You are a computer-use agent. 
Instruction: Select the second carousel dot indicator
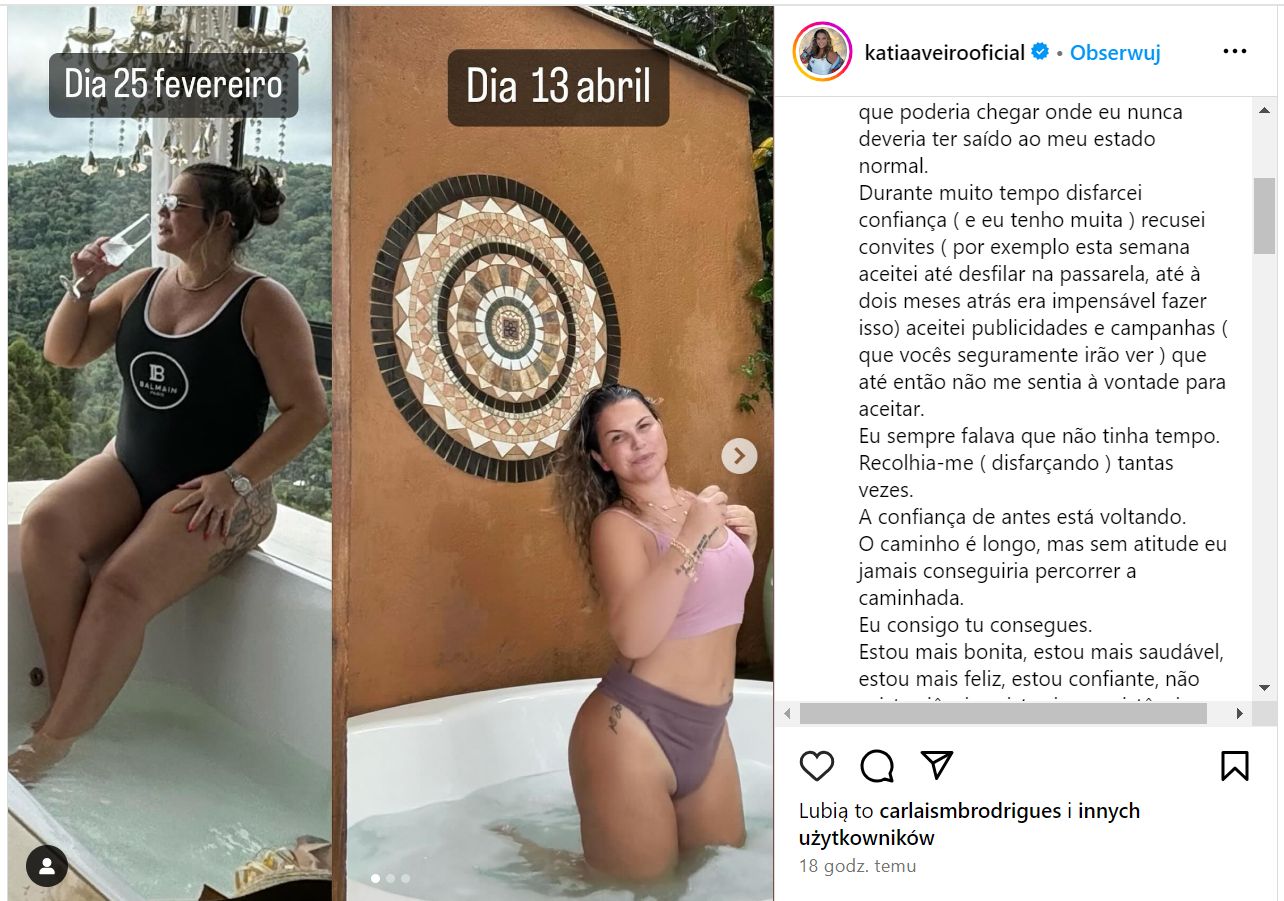[x=390, y=878]
